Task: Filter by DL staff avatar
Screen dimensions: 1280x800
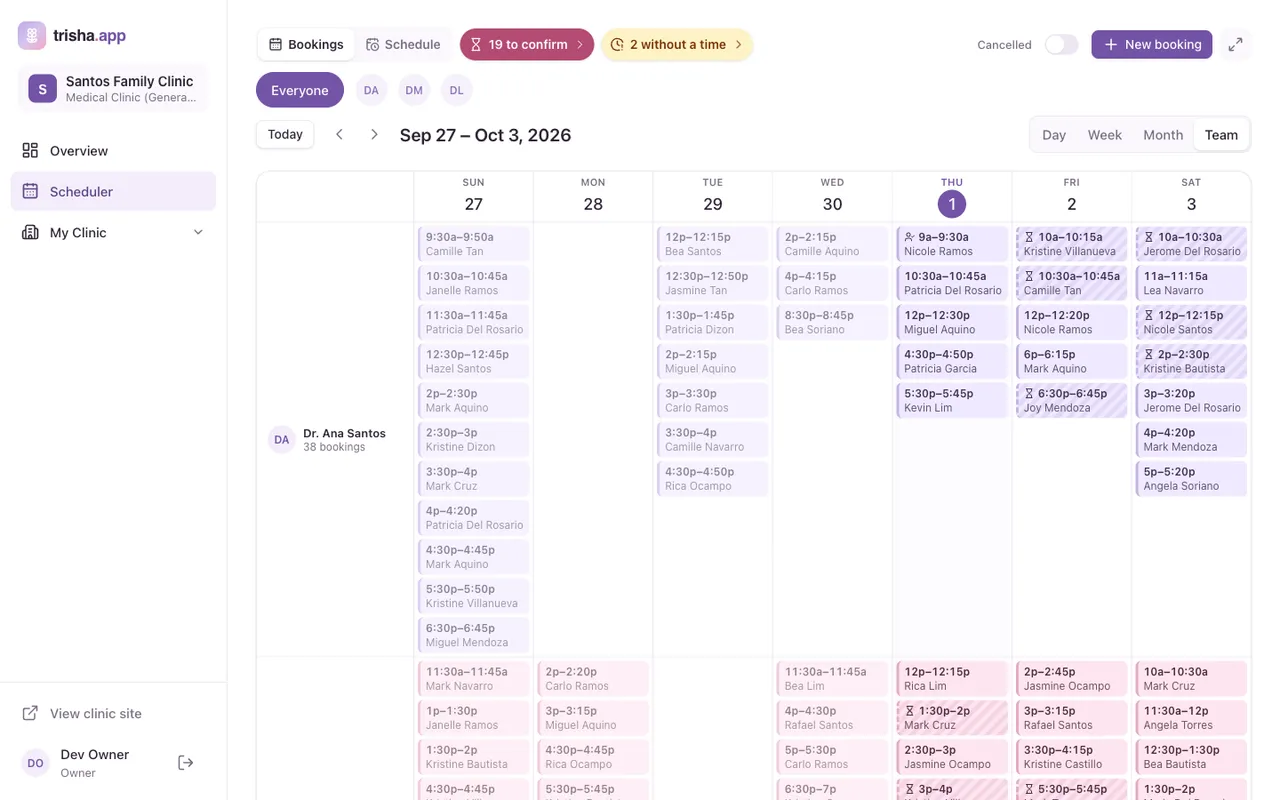Action: click(456, 90)
